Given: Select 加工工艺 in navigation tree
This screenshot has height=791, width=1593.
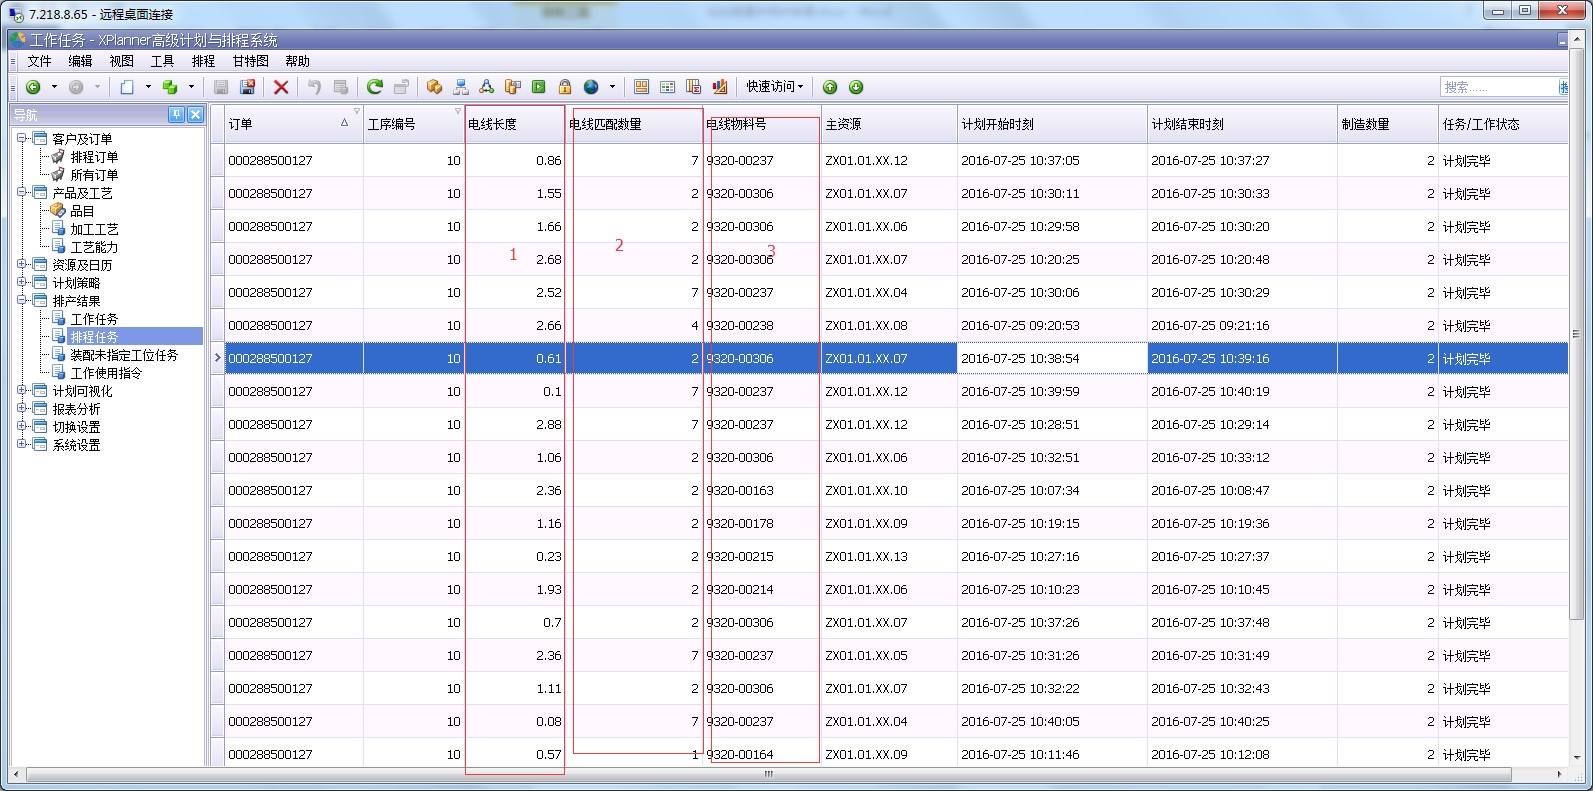Looking at the screenshot, I should coord(94,229).
